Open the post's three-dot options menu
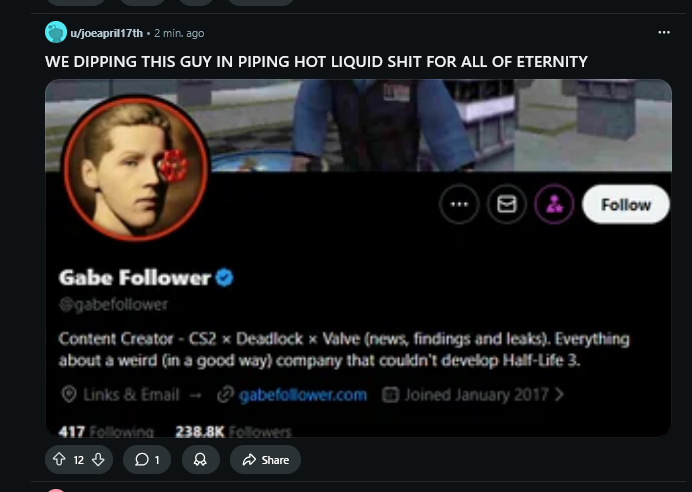The height and width of the screenshot is (492, 692). click(x=664, y=32)
